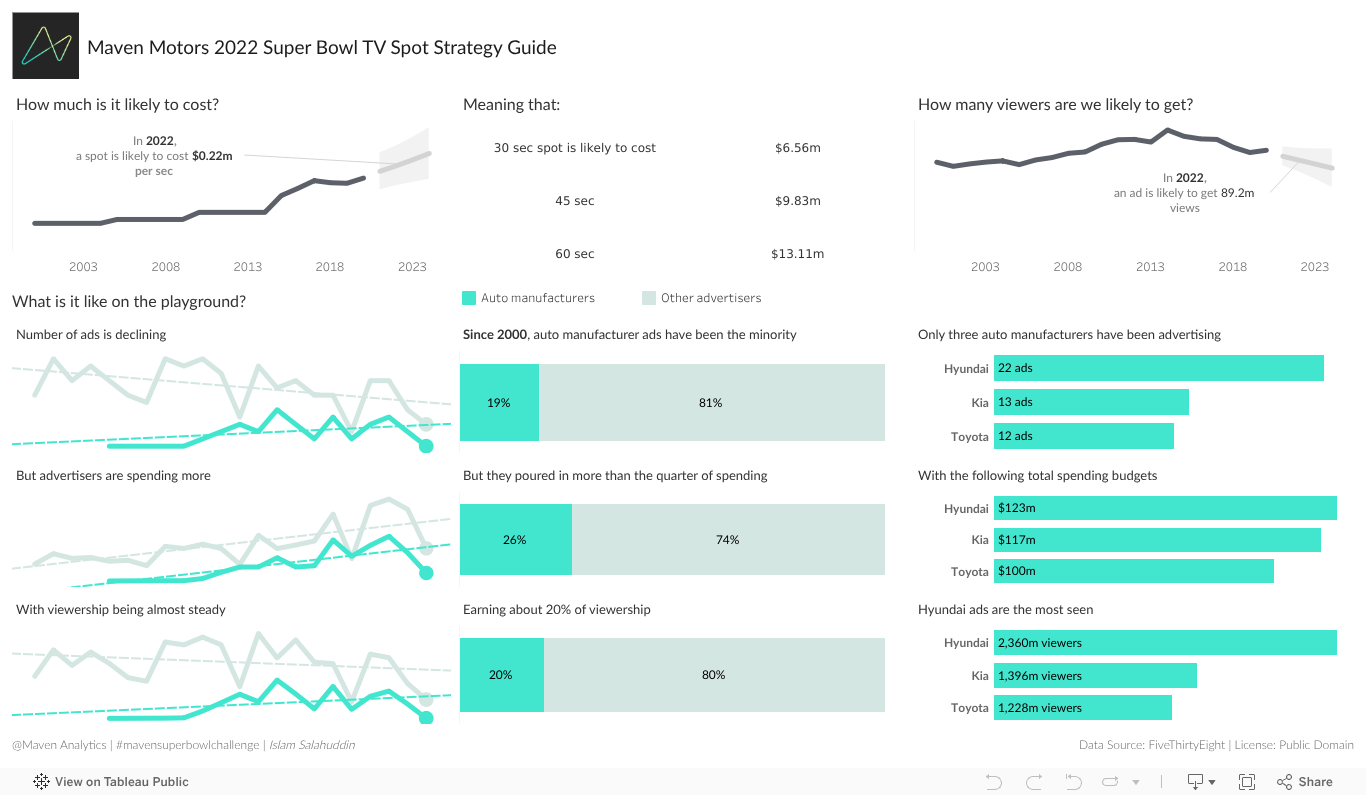
Task: Click the Redo icon in the toolbar
Action: 1034,782
